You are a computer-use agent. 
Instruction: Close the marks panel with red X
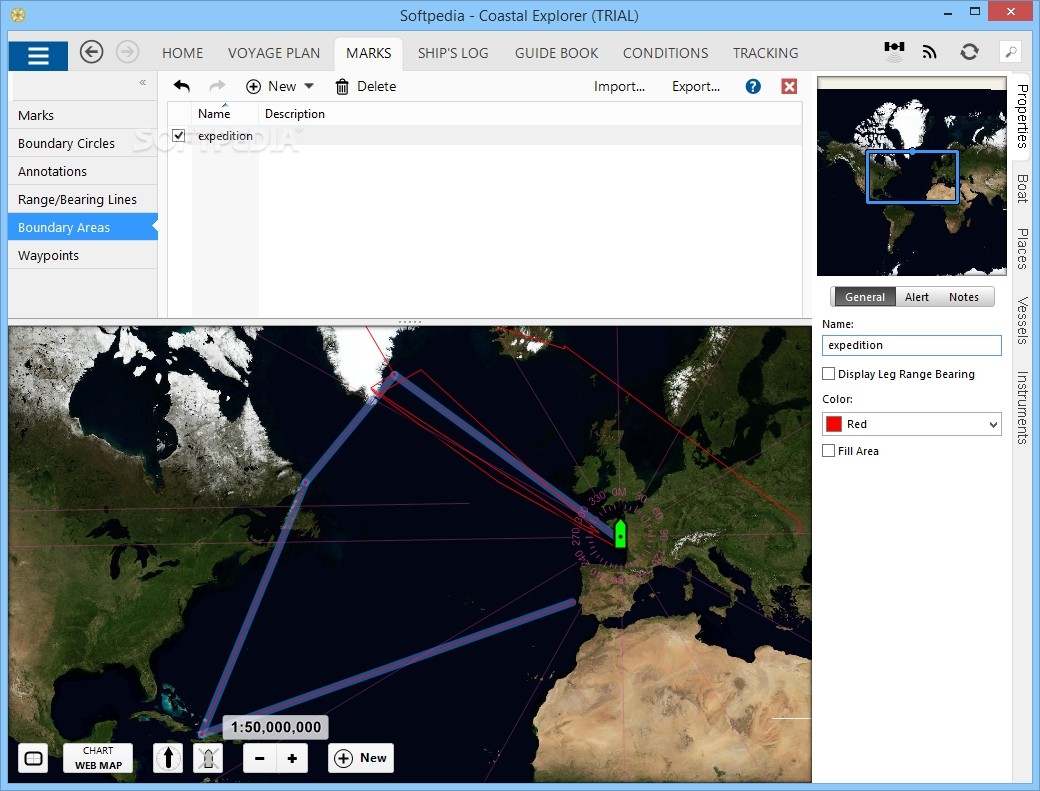[789, 86]
